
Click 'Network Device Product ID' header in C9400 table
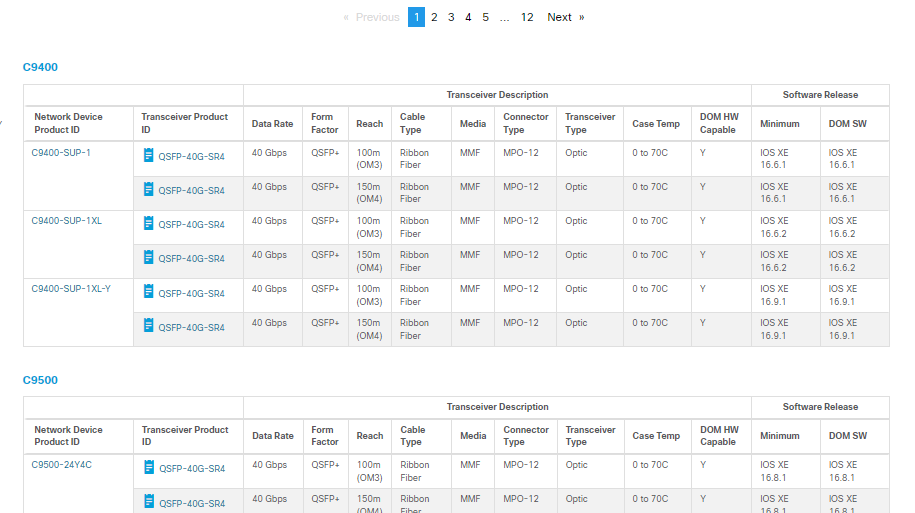click(x=68, y=123)
